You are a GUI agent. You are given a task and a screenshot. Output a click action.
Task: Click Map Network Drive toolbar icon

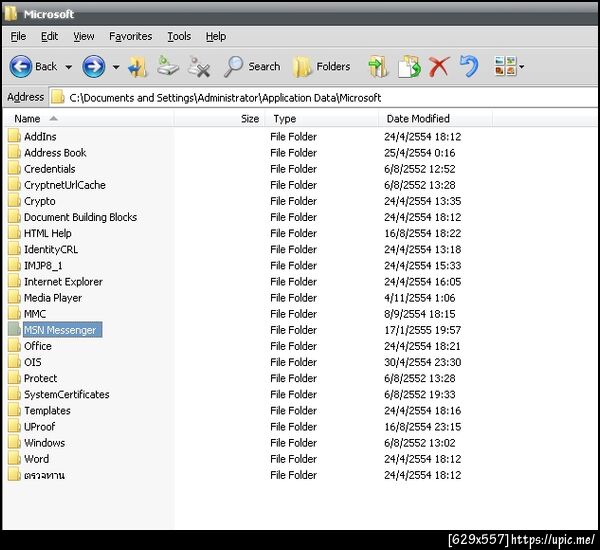(x=168, y=66)
